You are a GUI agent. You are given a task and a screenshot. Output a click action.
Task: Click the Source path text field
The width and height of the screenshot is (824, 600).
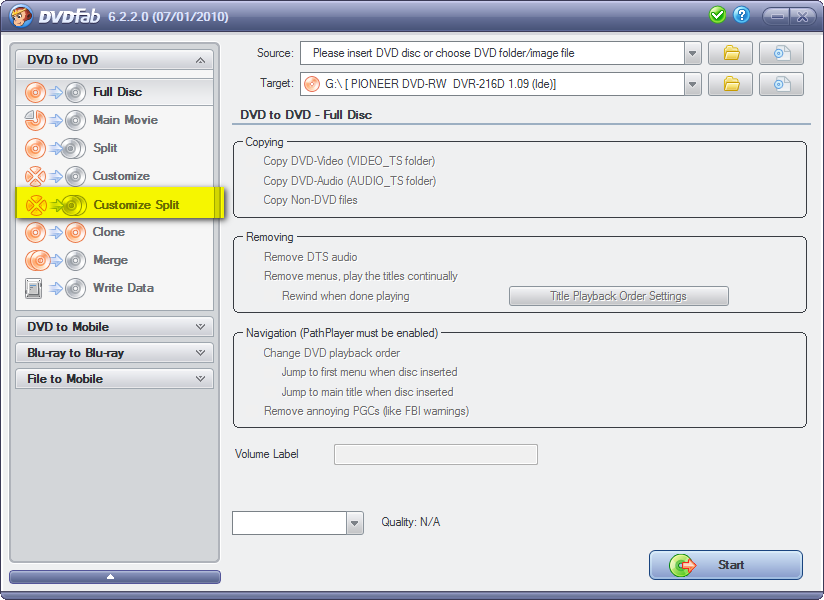492,53
